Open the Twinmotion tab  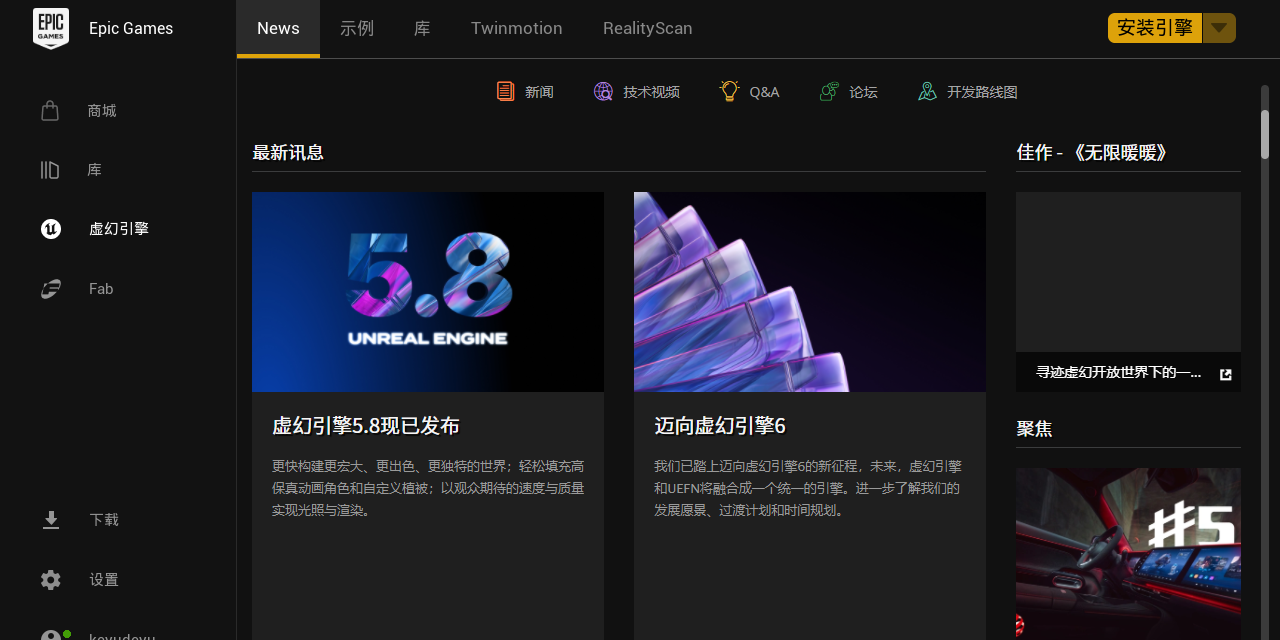pos(517,28)
